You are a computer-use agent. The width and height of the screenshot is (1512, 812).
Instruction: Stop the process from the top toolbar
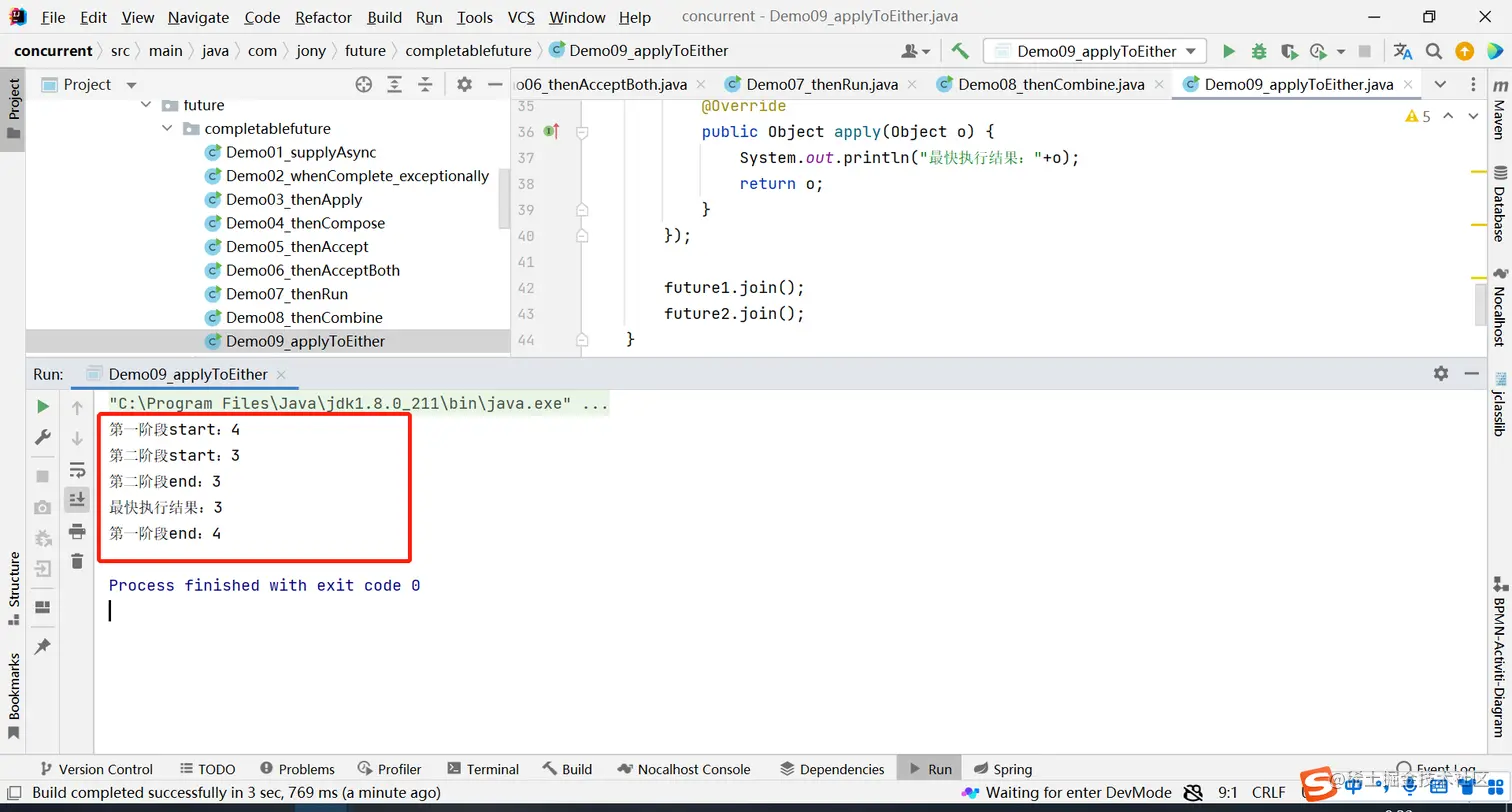pyautogui.click(x=1366, y=51)
